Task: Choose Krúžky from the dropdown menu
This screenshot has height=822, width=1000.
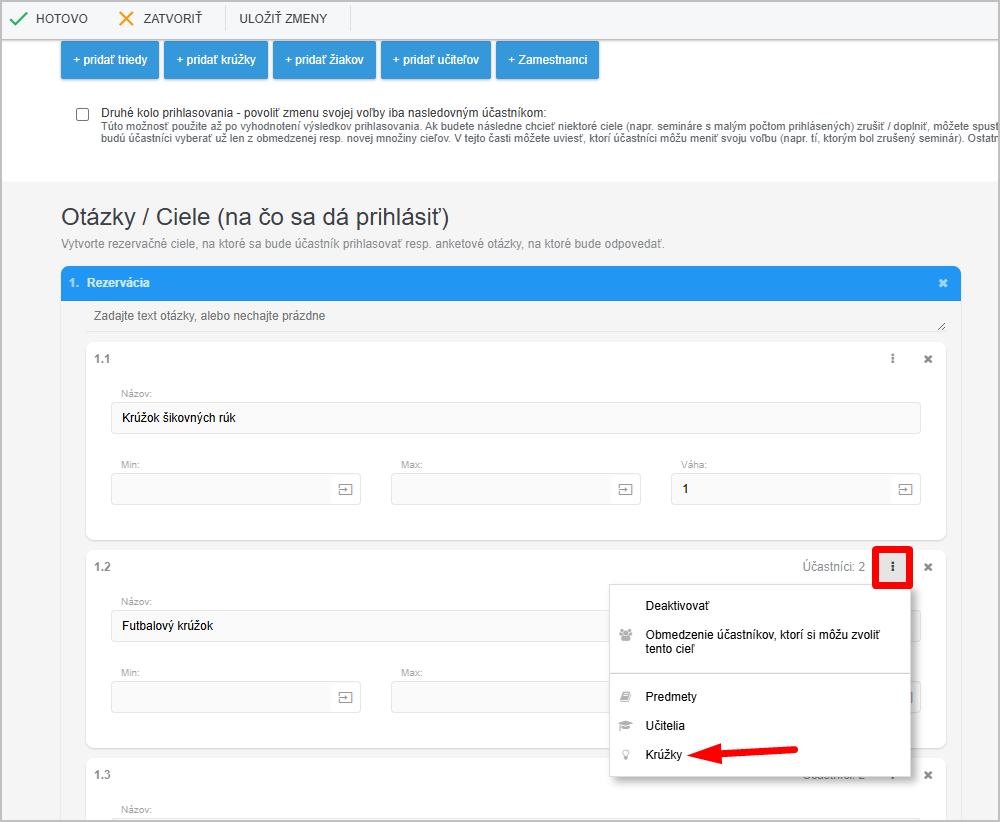Action: [x=663, y=755]
